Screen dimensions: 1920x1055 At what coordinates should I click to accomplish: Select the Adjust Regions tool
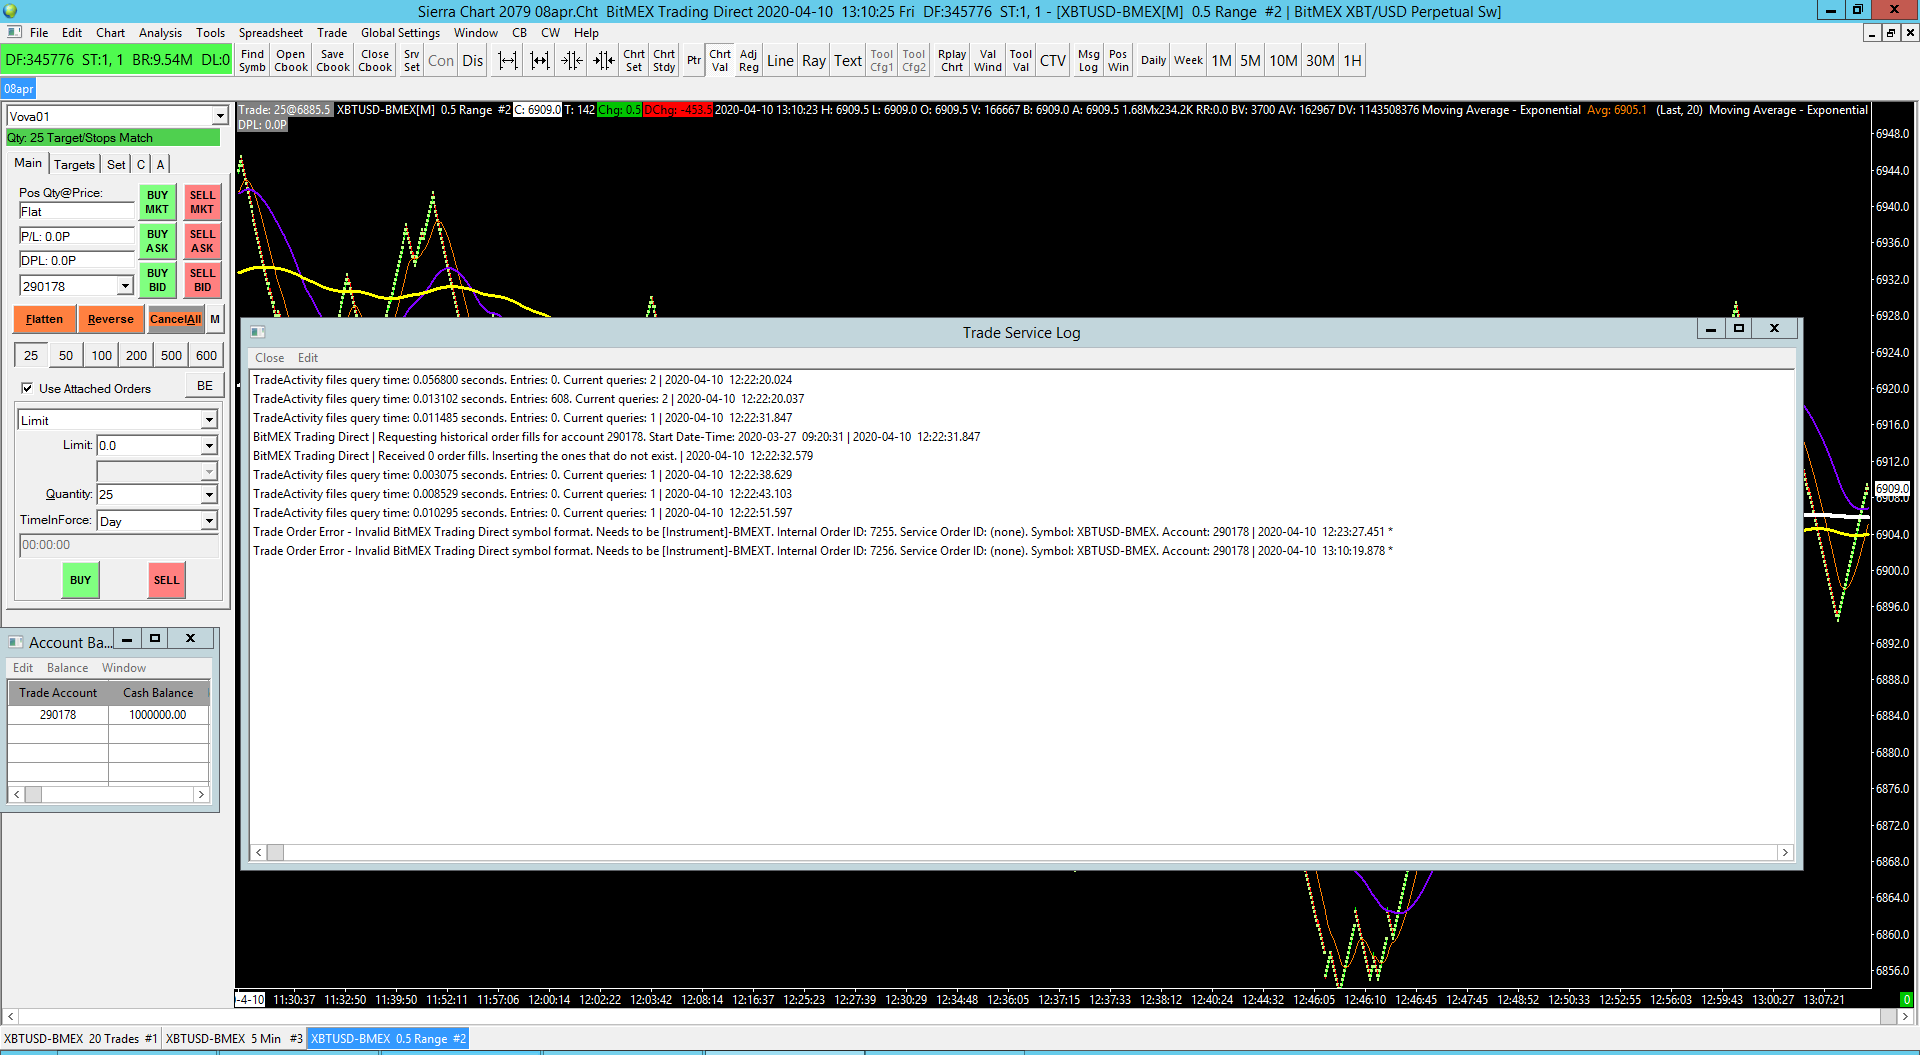coord(749,61)
